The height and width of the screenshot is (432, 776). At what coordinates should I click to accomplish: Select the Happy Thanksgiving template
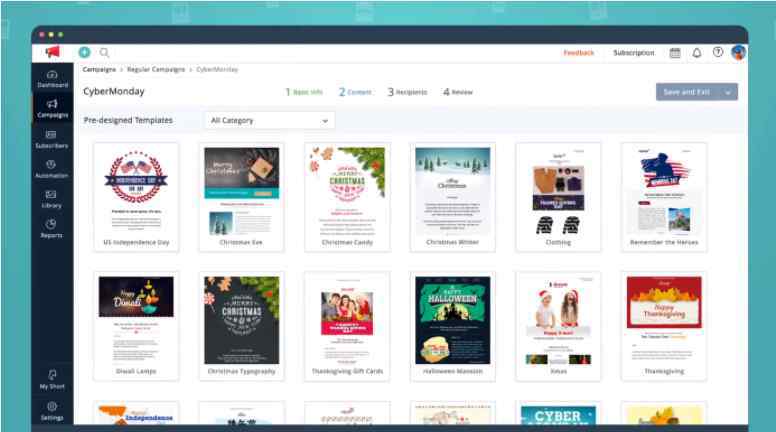pyautogui.click(x=664, y=326)
